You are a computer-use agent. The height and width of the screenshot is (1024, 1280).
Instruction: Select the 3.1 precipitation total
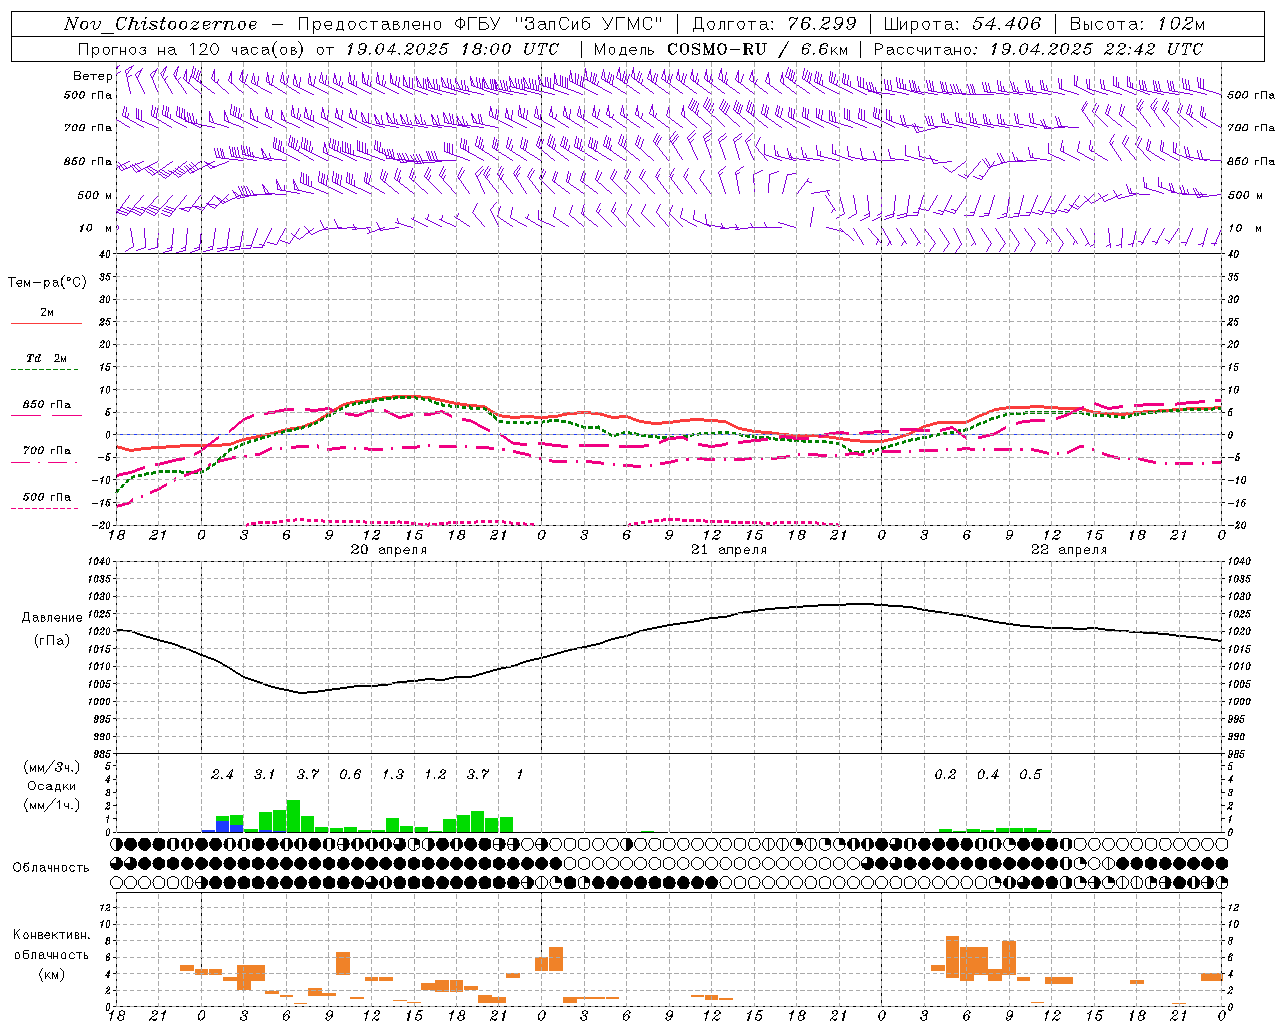point(264,775)
